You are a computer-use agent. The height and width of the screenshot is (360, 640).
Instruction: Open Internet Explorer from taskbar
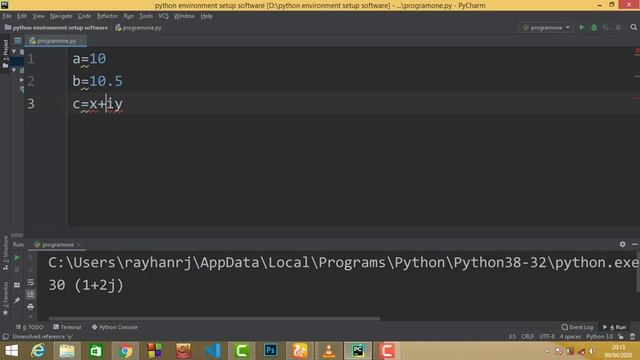pos(38,351)
